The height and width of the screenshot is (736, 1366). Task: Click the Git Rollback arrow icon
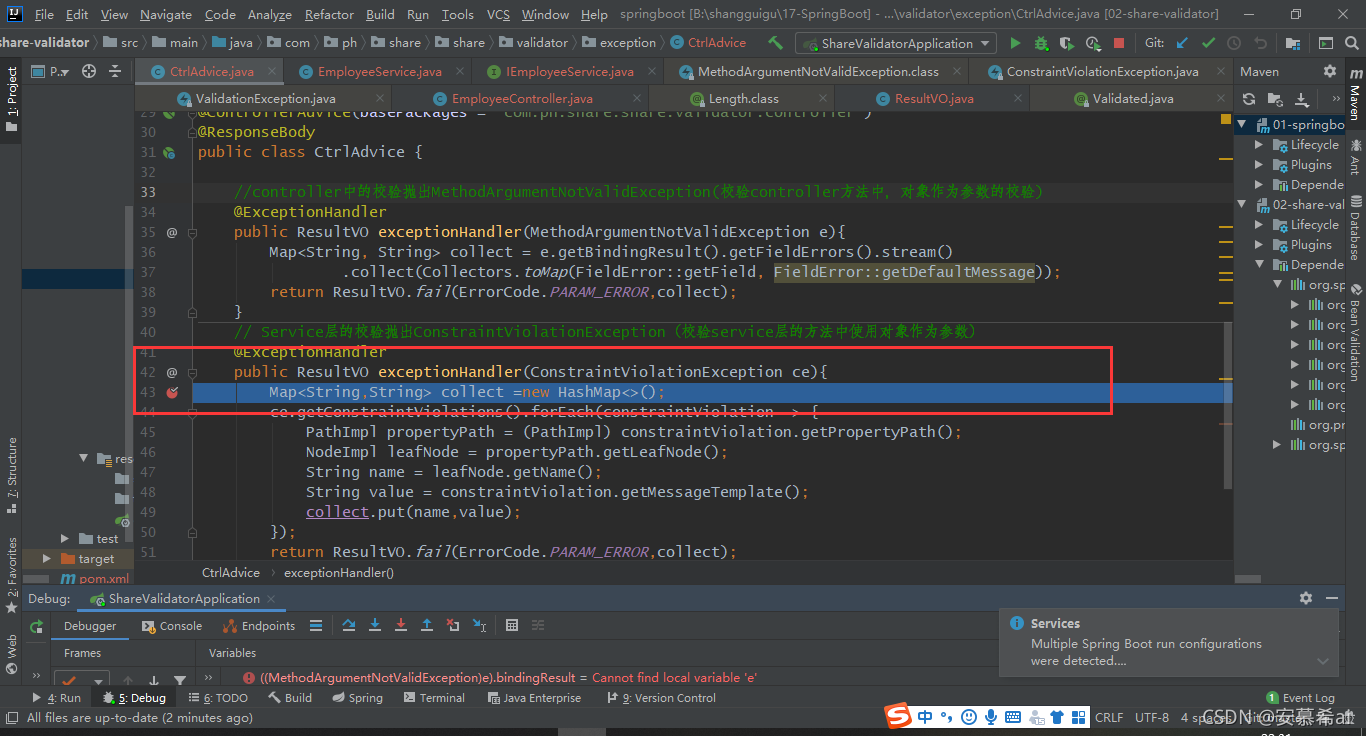pos(1261,43)
